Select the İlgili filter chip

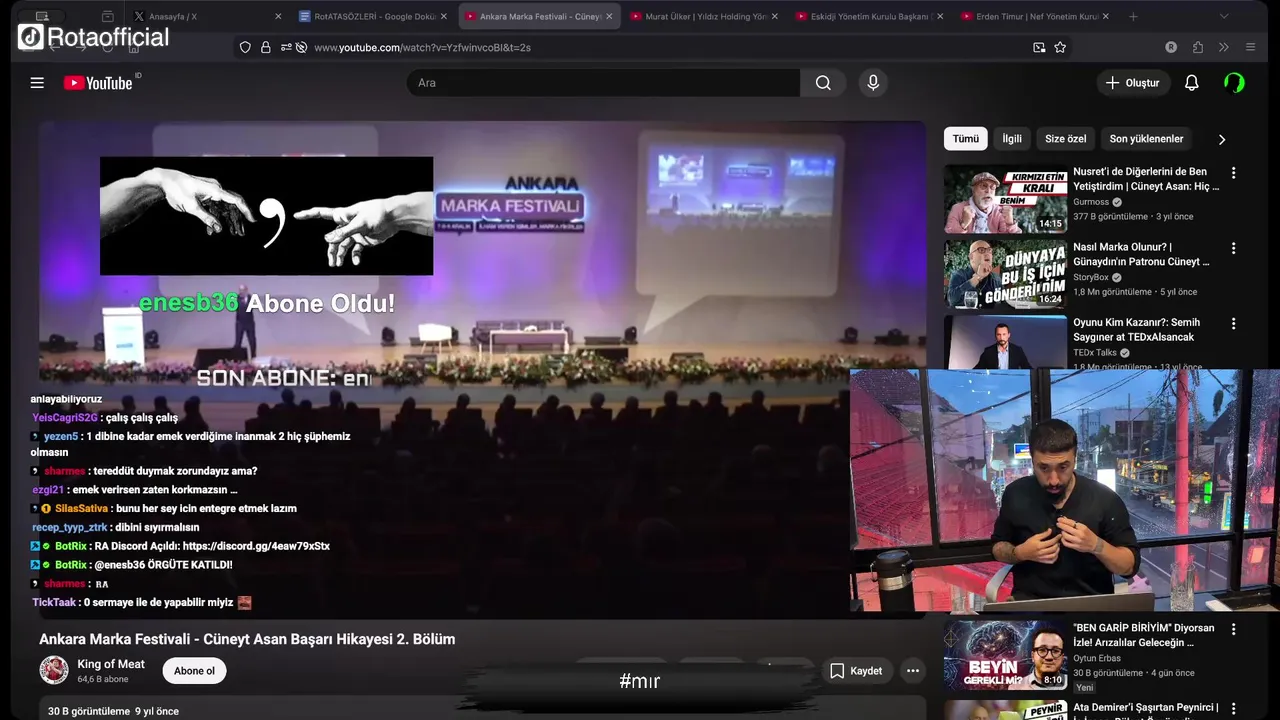click(x=1012, y=139)
